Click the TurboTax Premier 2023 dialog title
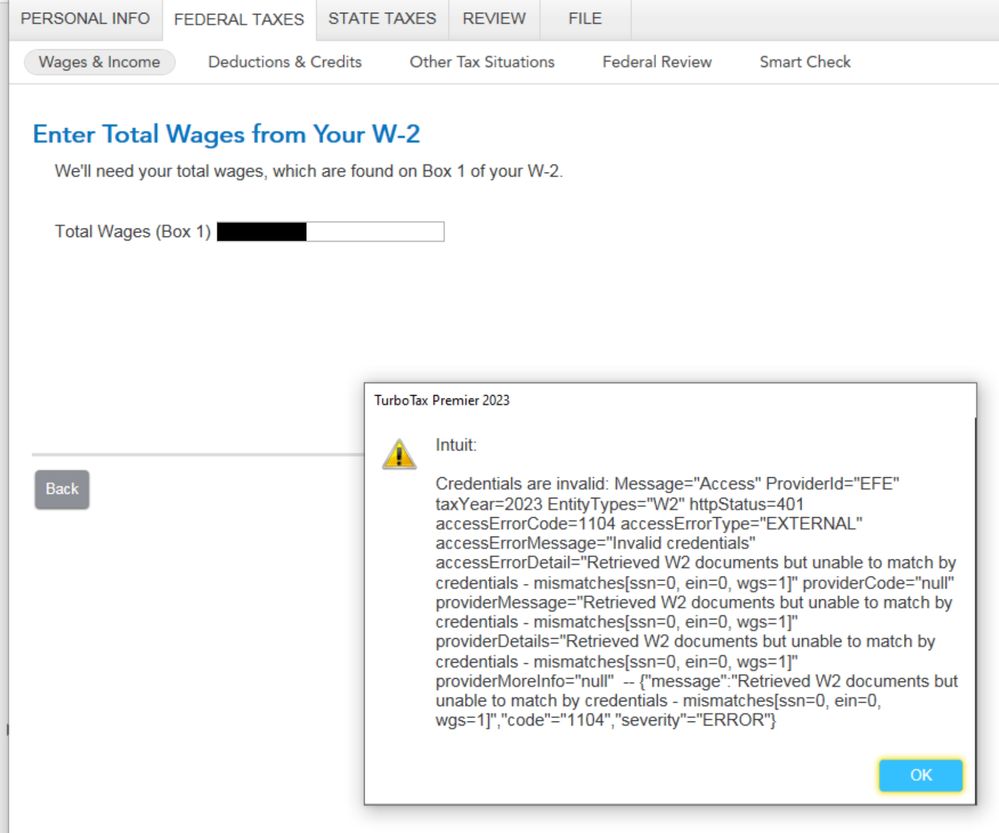 pyautogui.click(x=442, y=400)
